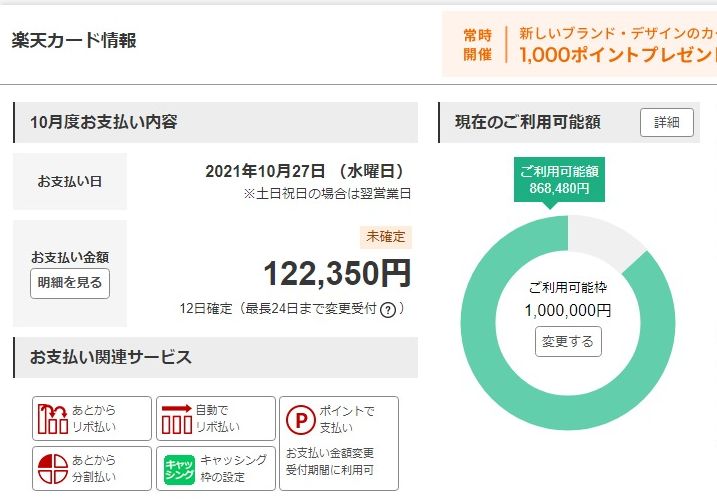Open the 1,000ポイントプレゼント banner
This screenshot has height=502, width=717.
(x=579, y=44)
